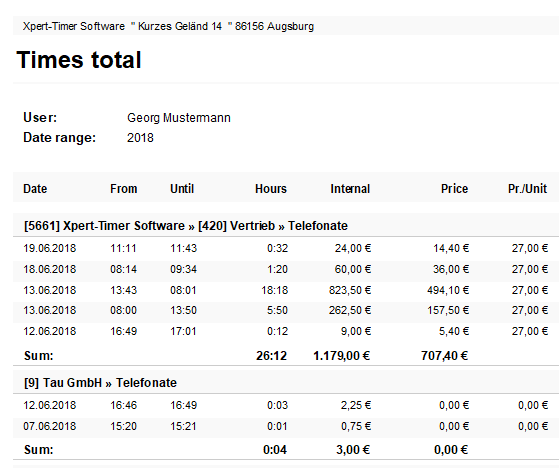Click the internal amount '0,75 €'
This screenshot has height=468, width=559.
(356, 426)
